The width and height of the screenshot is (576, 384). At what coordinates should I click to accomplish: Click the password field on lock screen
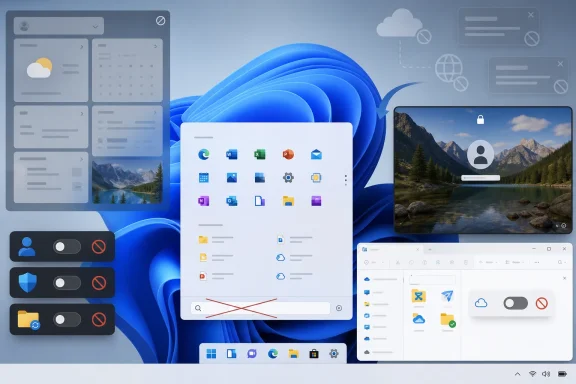(x=480, y=178)
